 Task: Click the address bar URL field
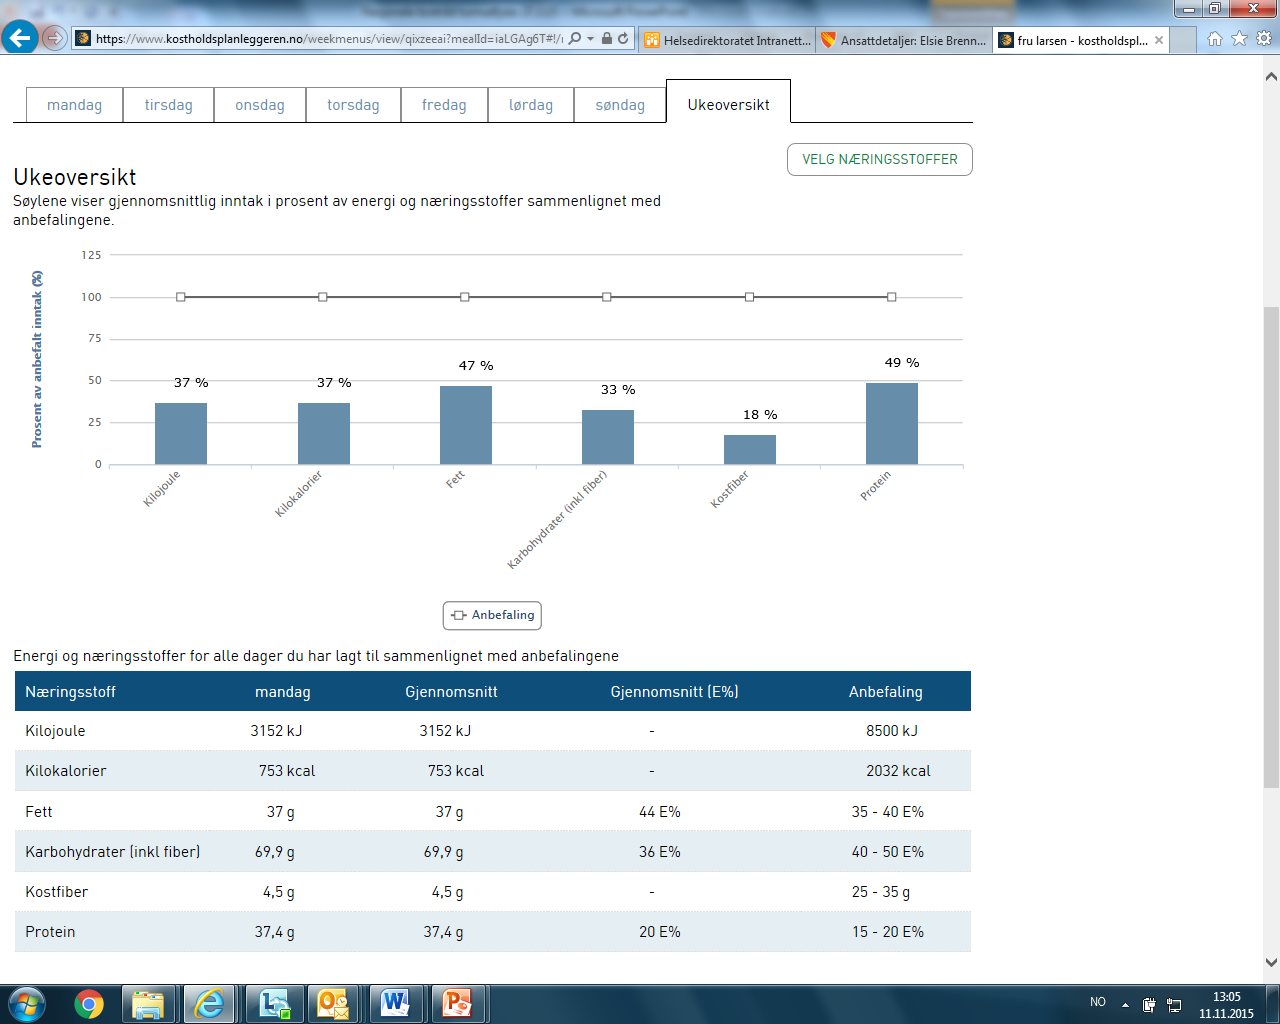pos(329,39)
